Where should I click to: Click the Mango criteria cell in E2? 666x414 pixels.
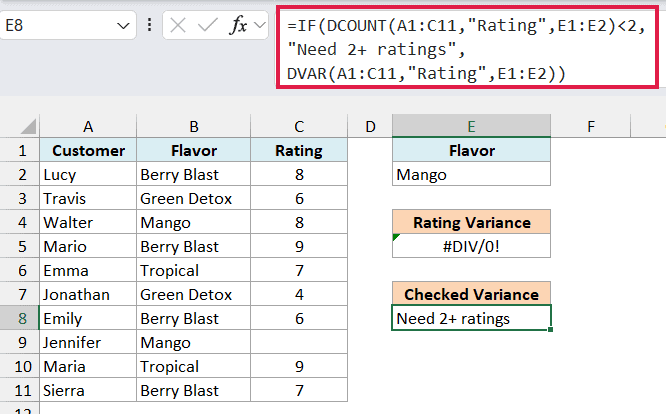point(471,175)
